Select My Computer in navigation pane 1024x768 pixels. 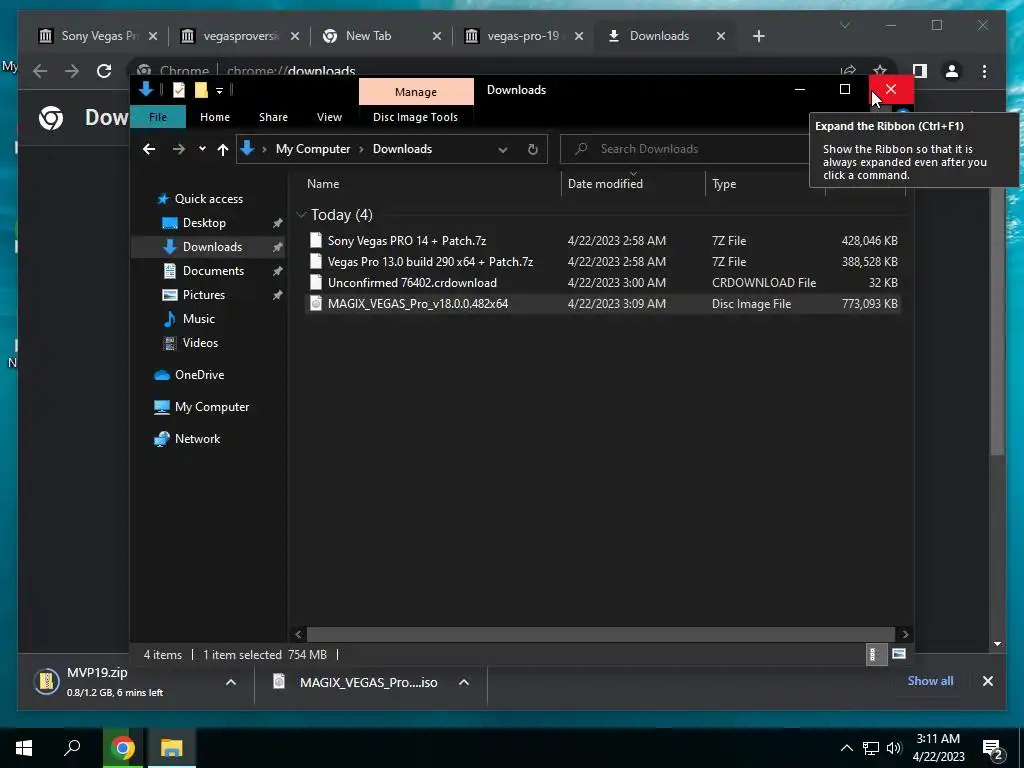tap(212, 407)
